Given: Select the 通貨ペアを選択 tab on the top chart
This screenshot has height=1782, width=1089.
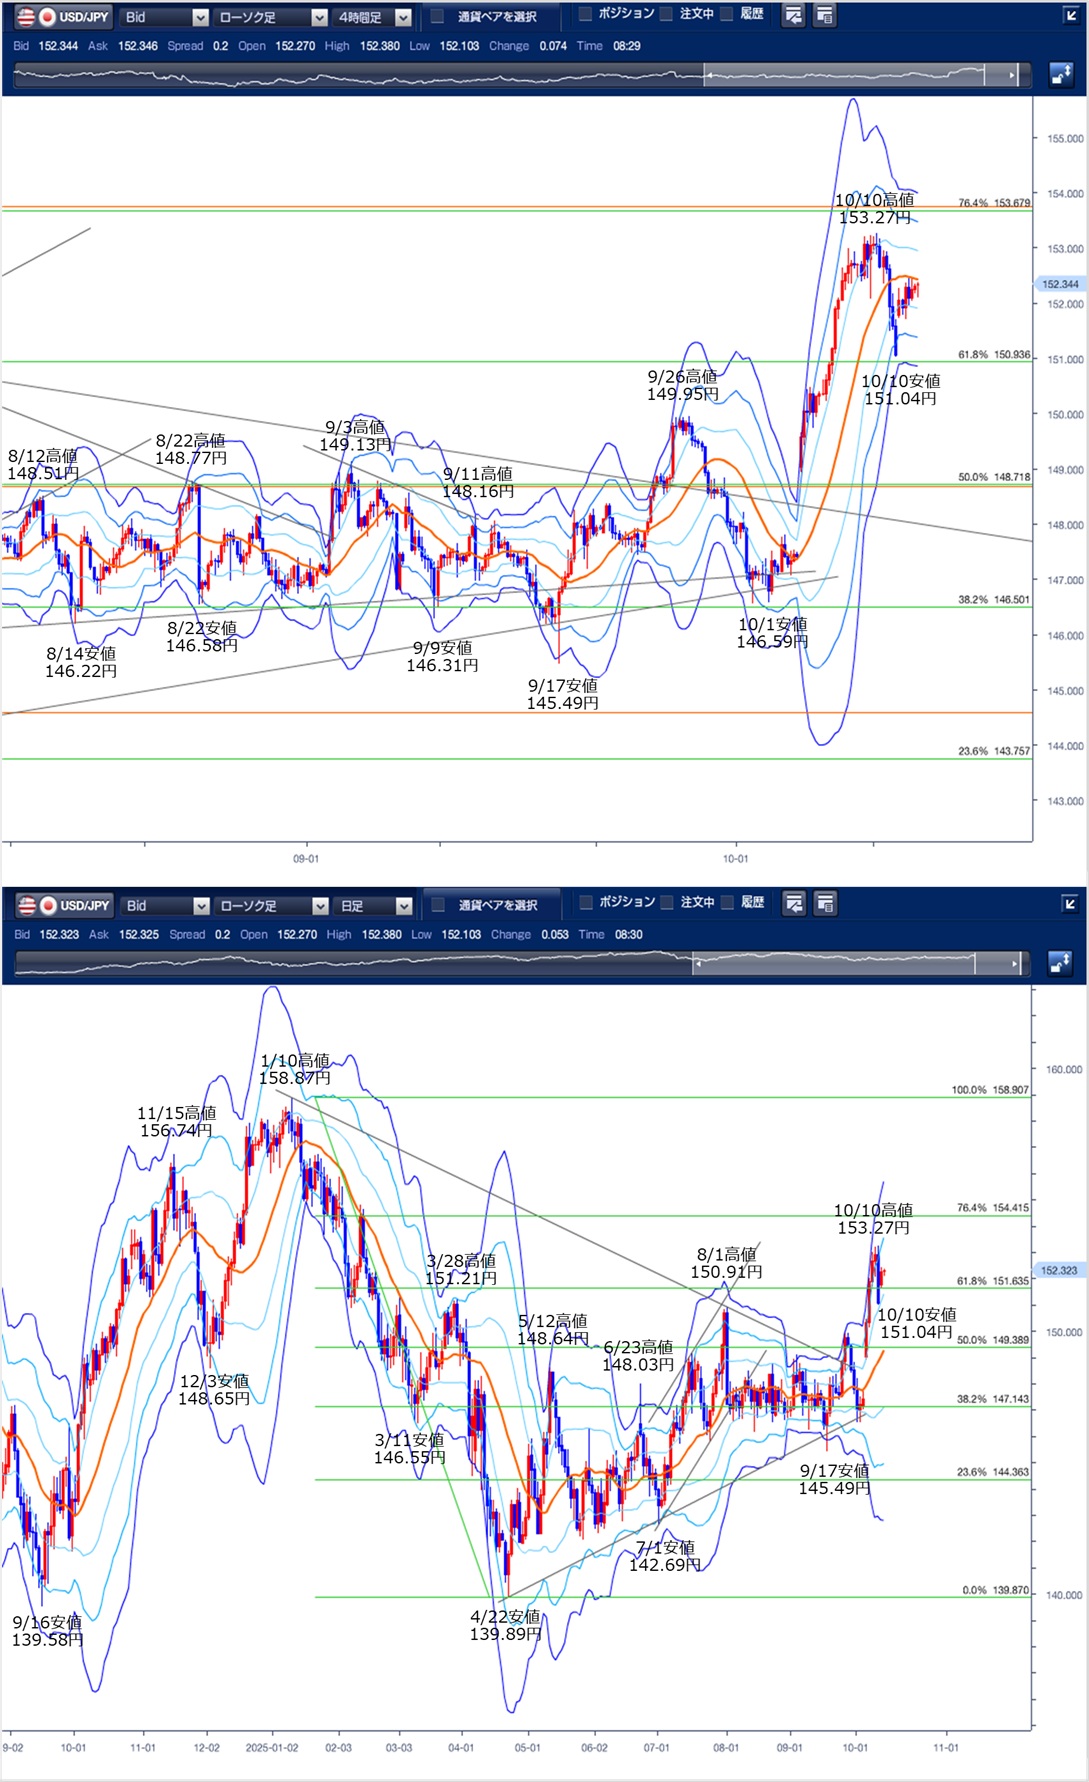Looking at the screenshot, I should coord(486,17).
